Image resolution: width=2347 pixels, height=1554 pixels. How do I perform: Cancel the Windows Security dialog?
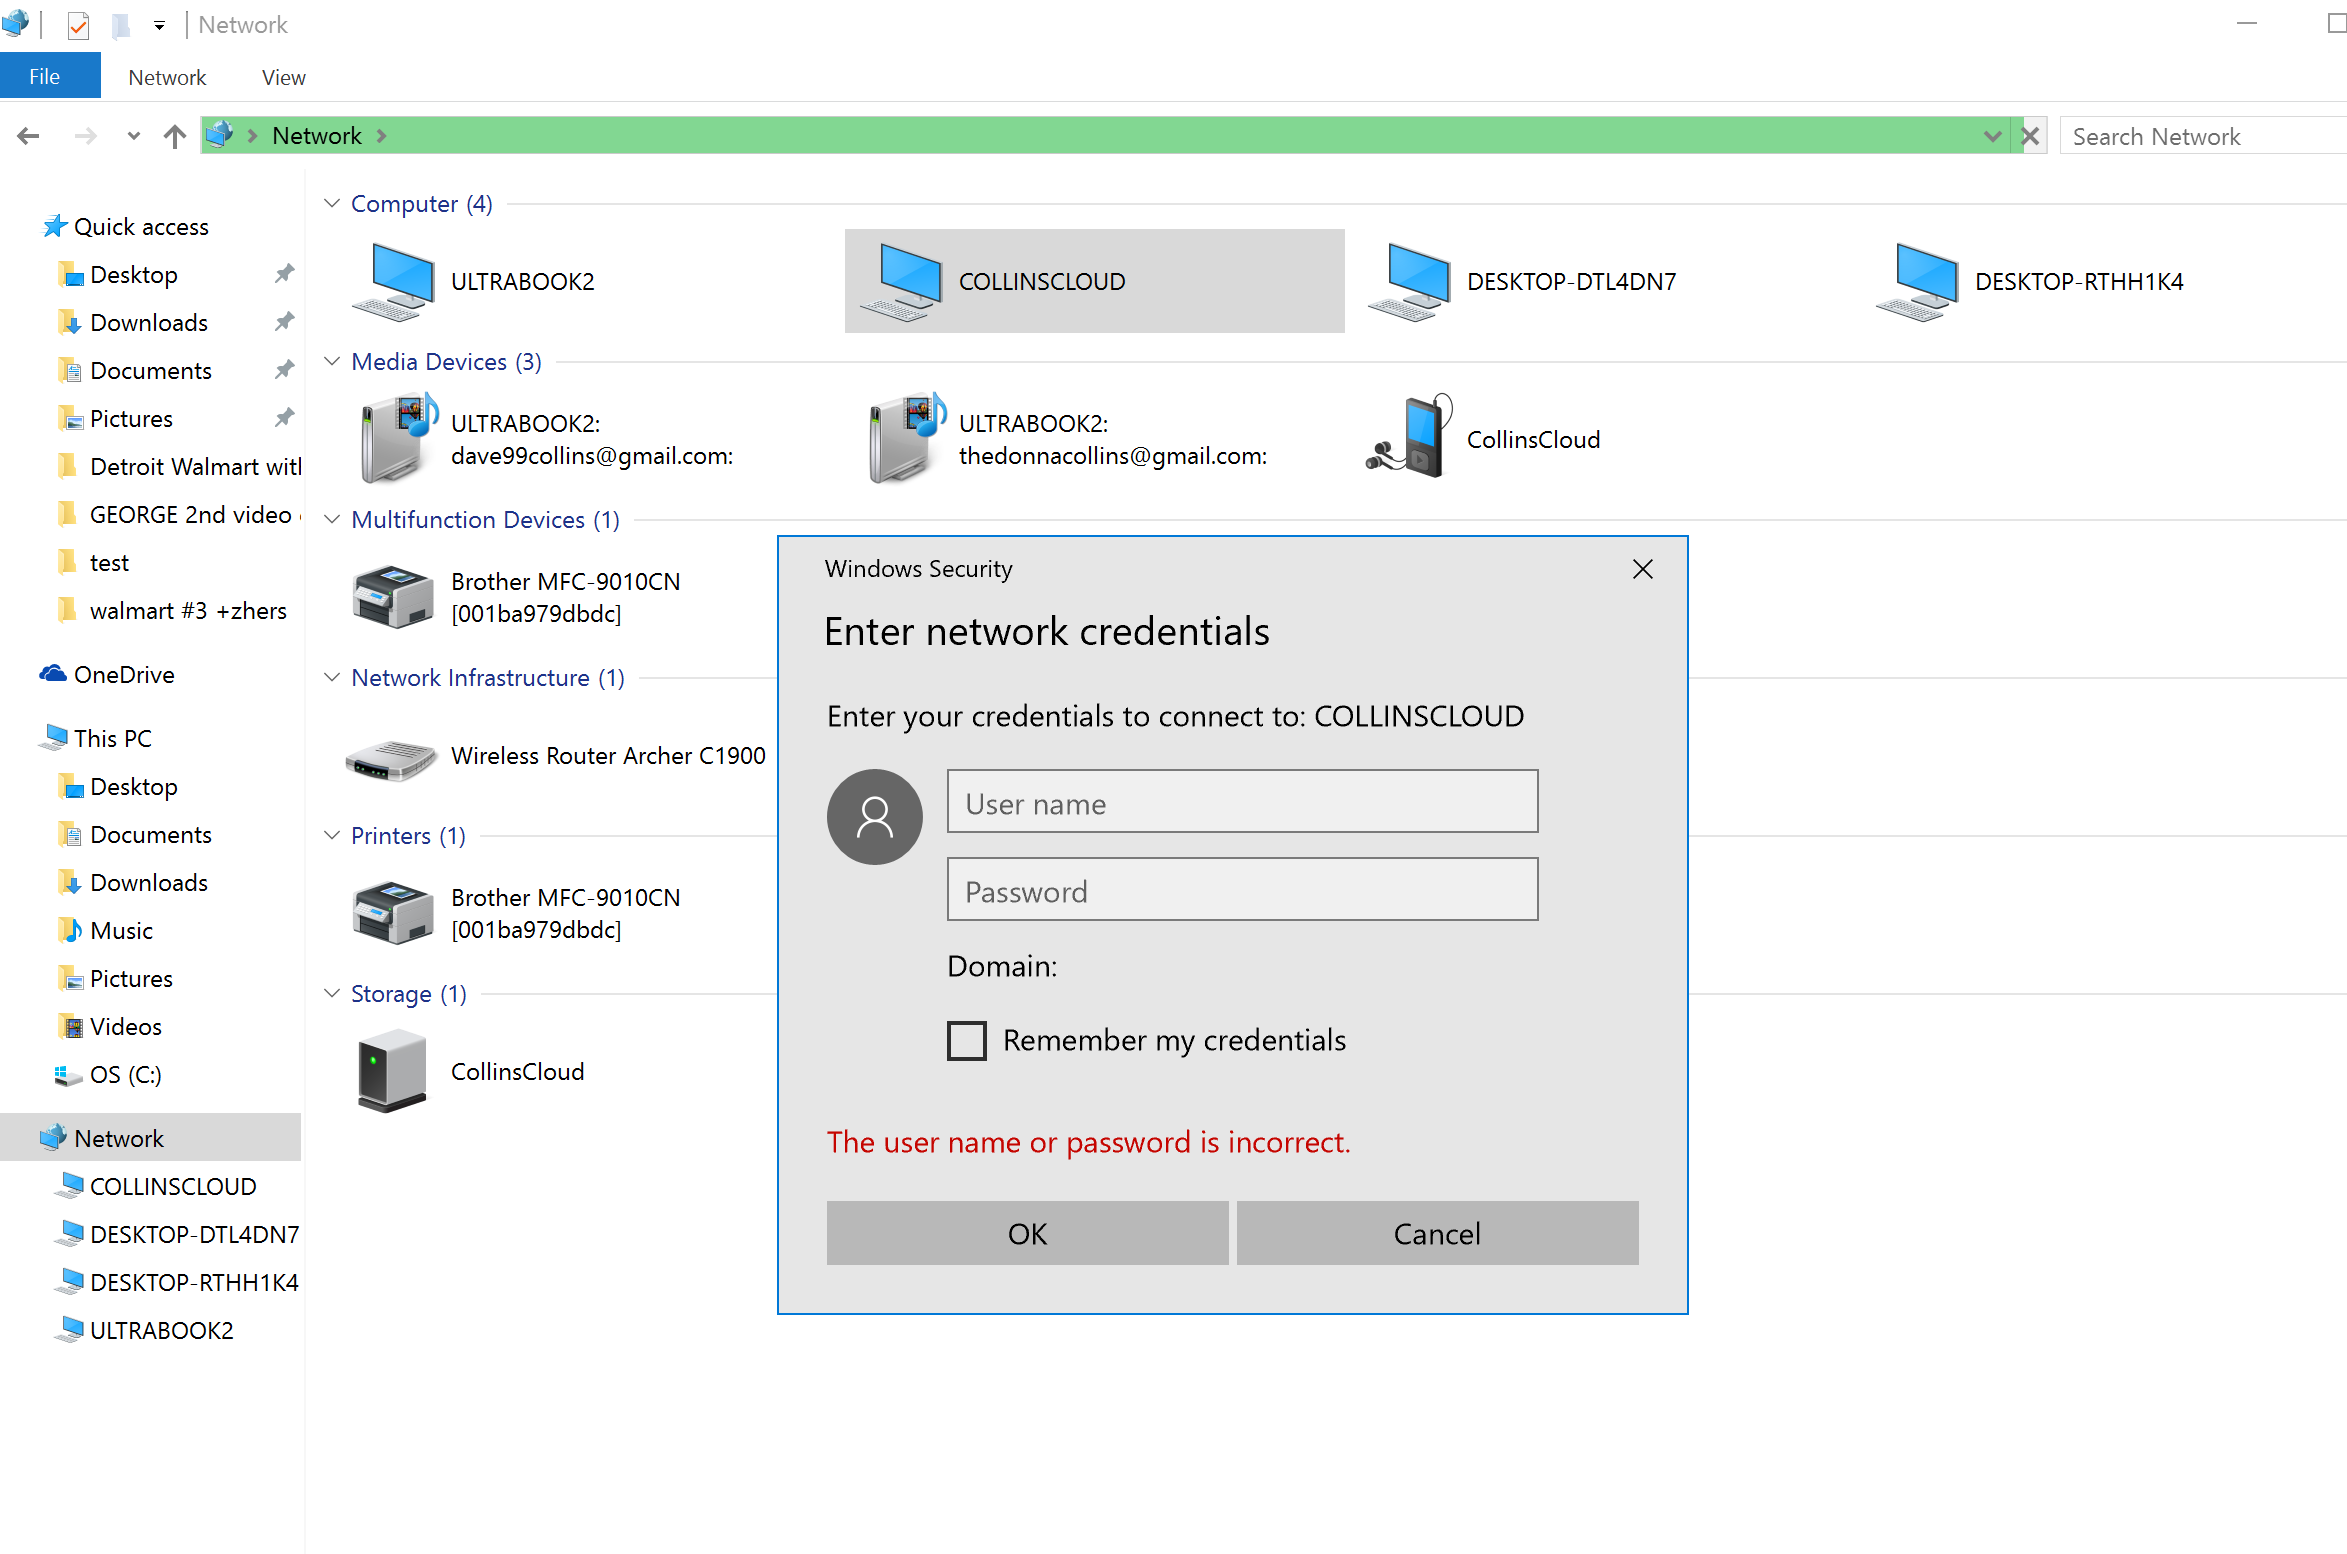(x=1436, y=1233)
